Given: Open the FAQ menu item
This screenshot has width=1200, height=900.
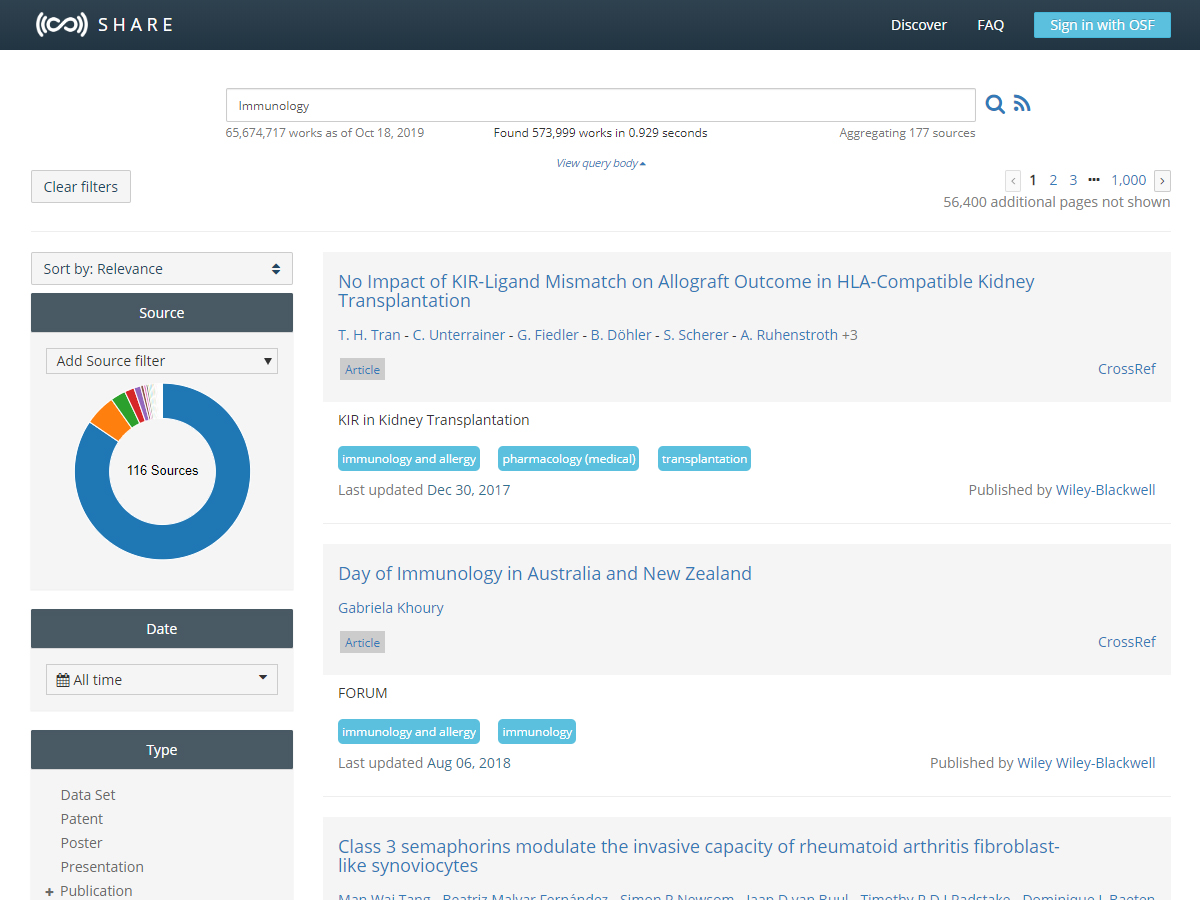Looking at the screenshot, I should tap(990, 25).
